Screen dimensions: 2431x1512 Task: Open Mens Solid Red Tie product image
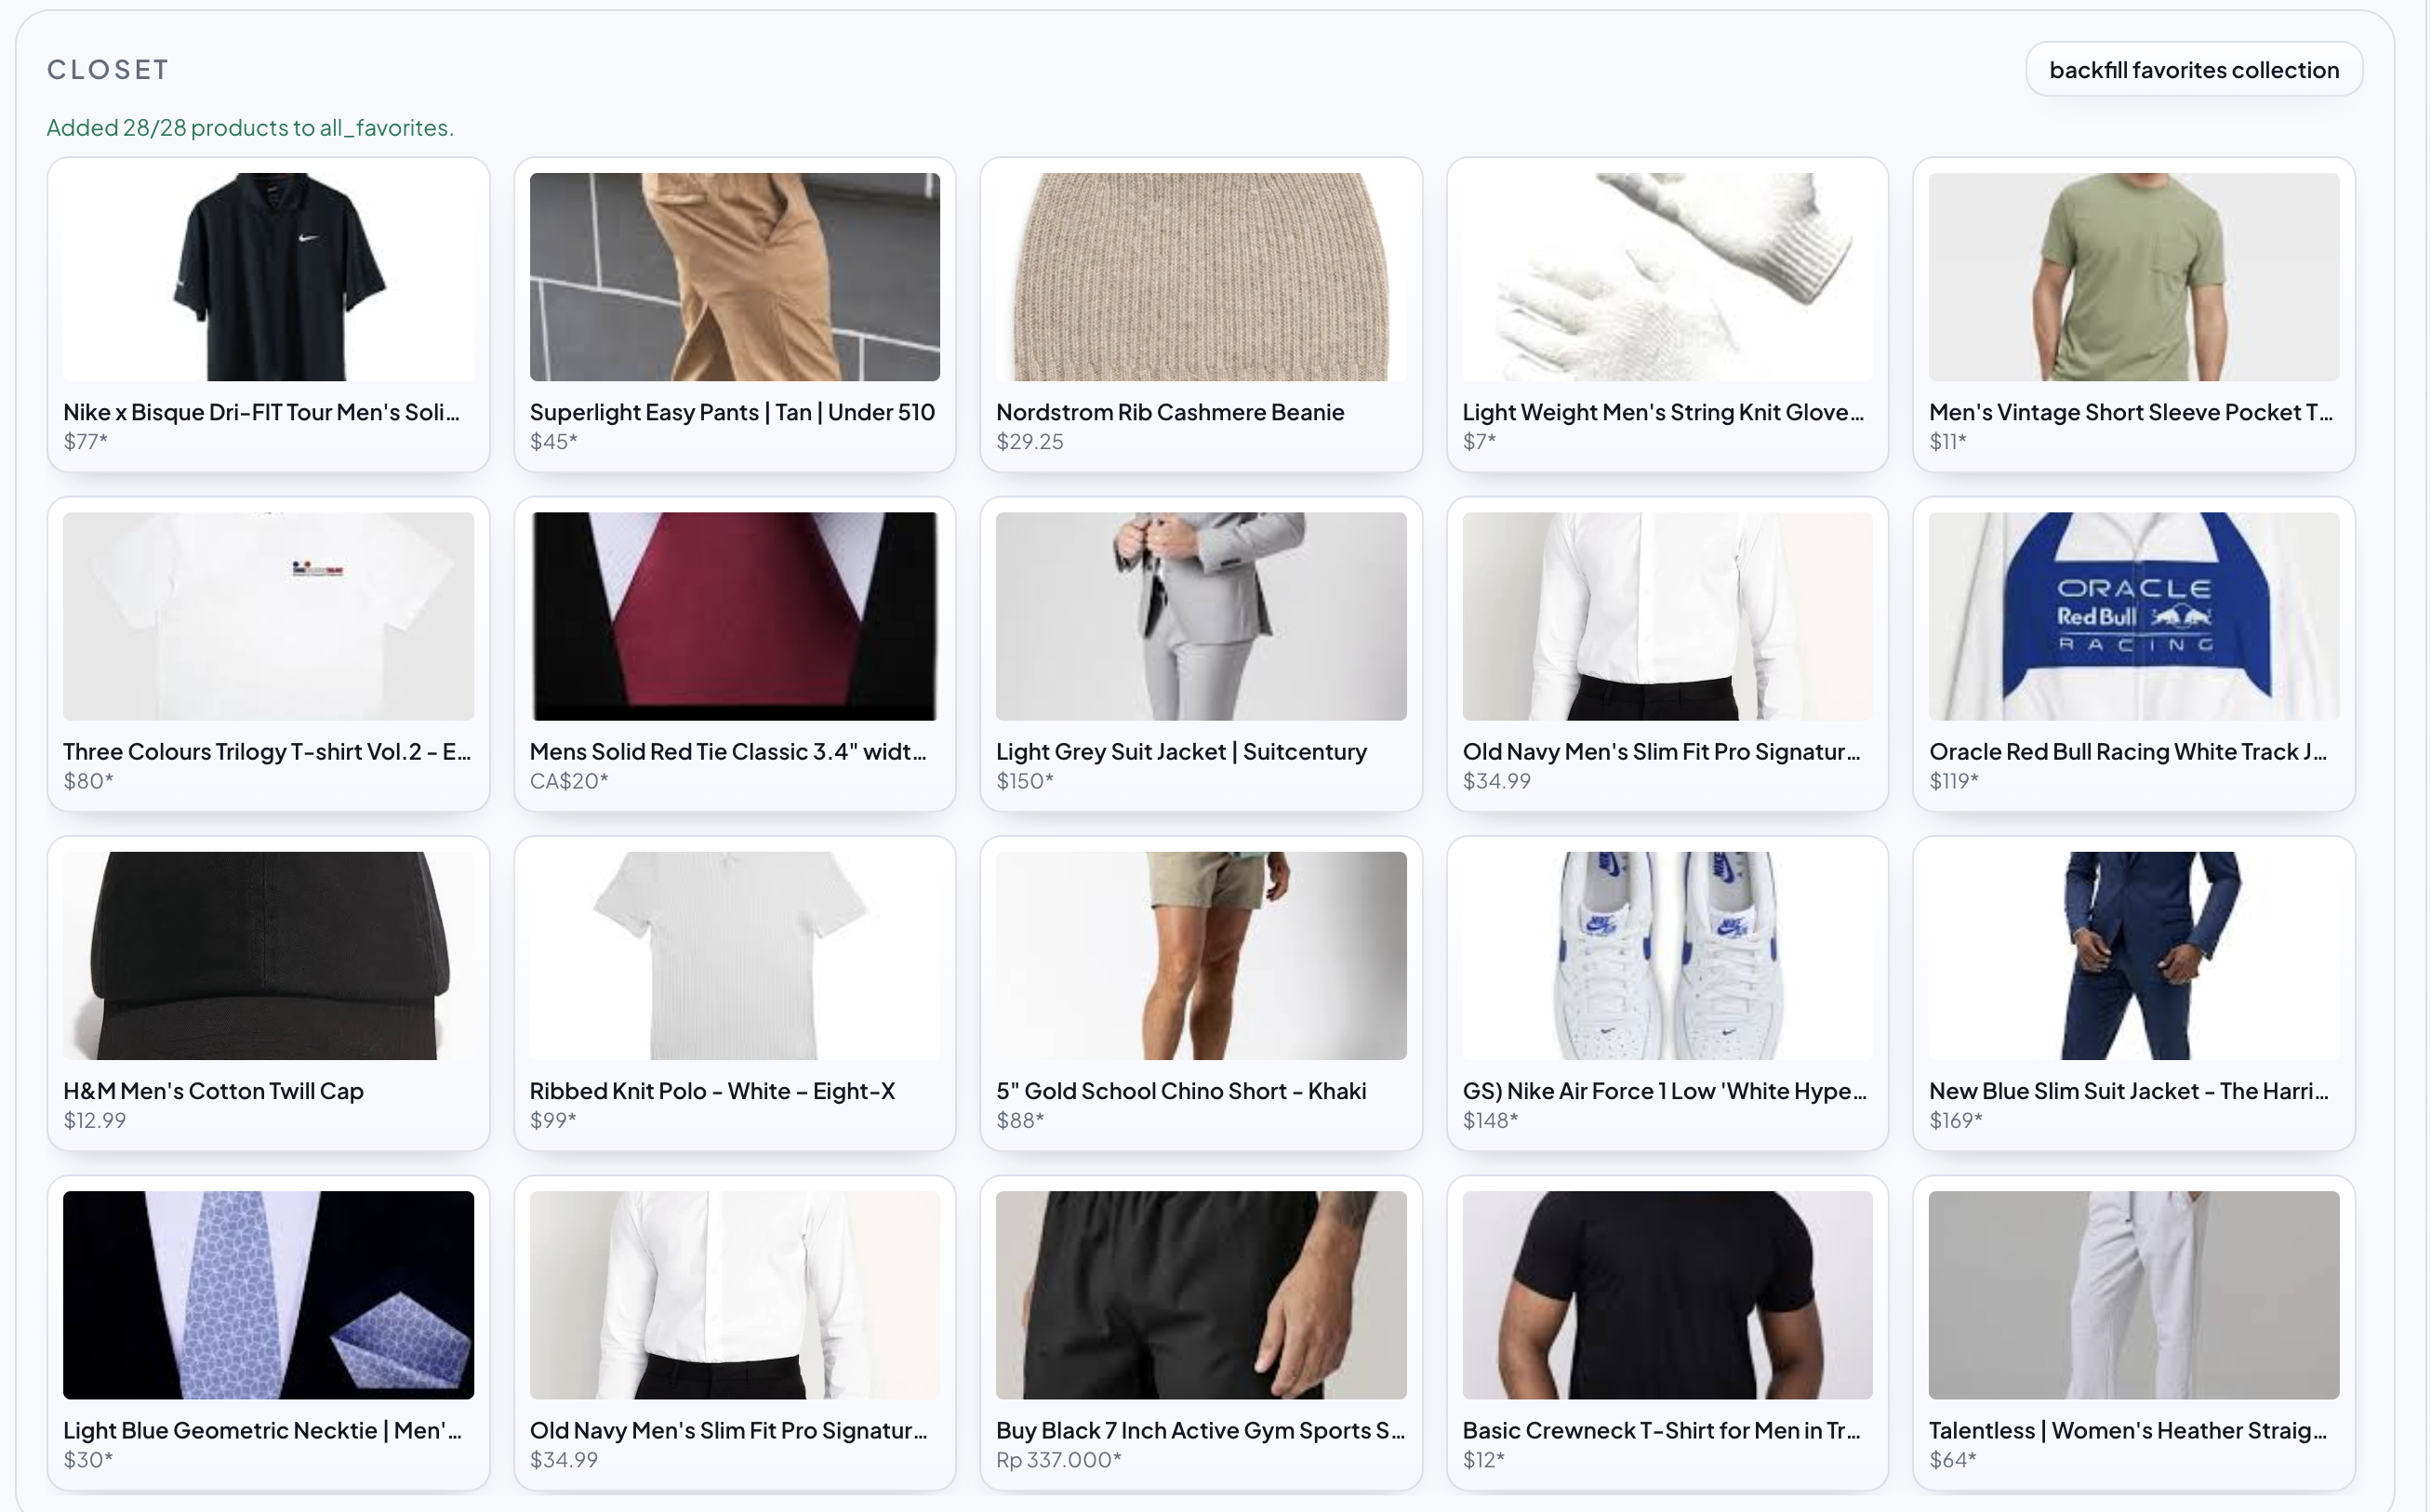(734, 616)
